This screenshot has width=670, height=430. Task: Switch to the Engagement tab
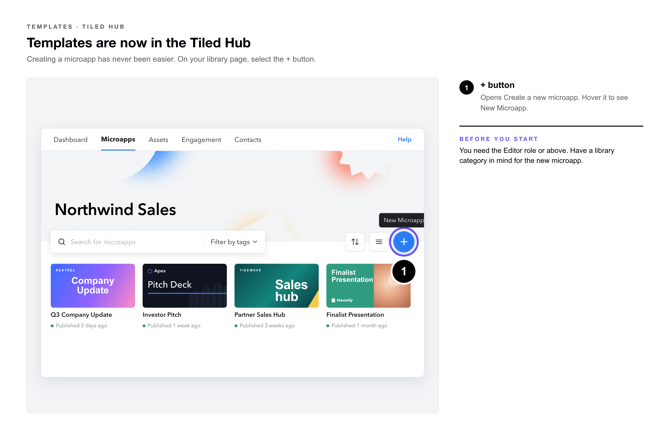pyautogui.click(x=201, y=140)
